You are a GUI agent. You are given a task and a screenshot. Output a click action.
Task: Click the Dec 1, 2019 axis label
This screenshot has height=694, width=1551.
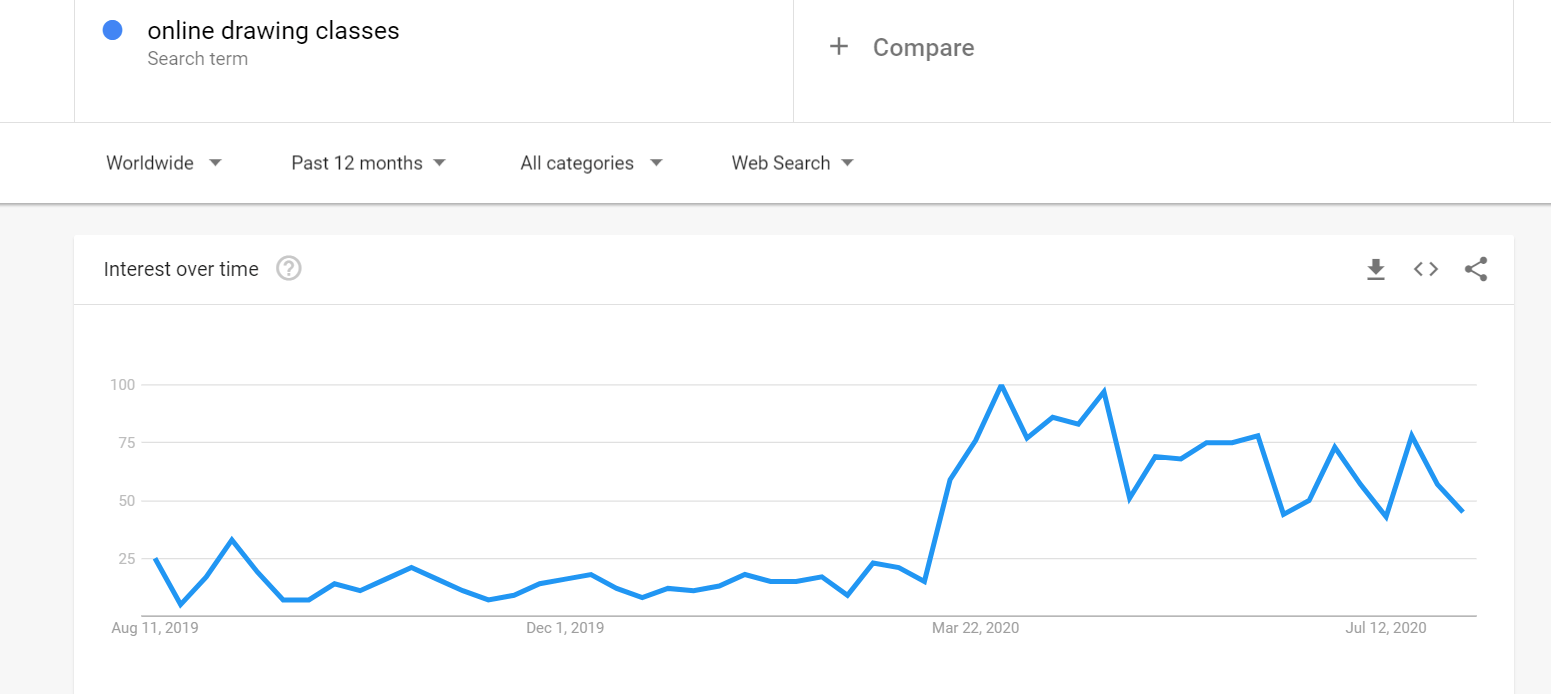pyautogui.click(x=565, y=628)
